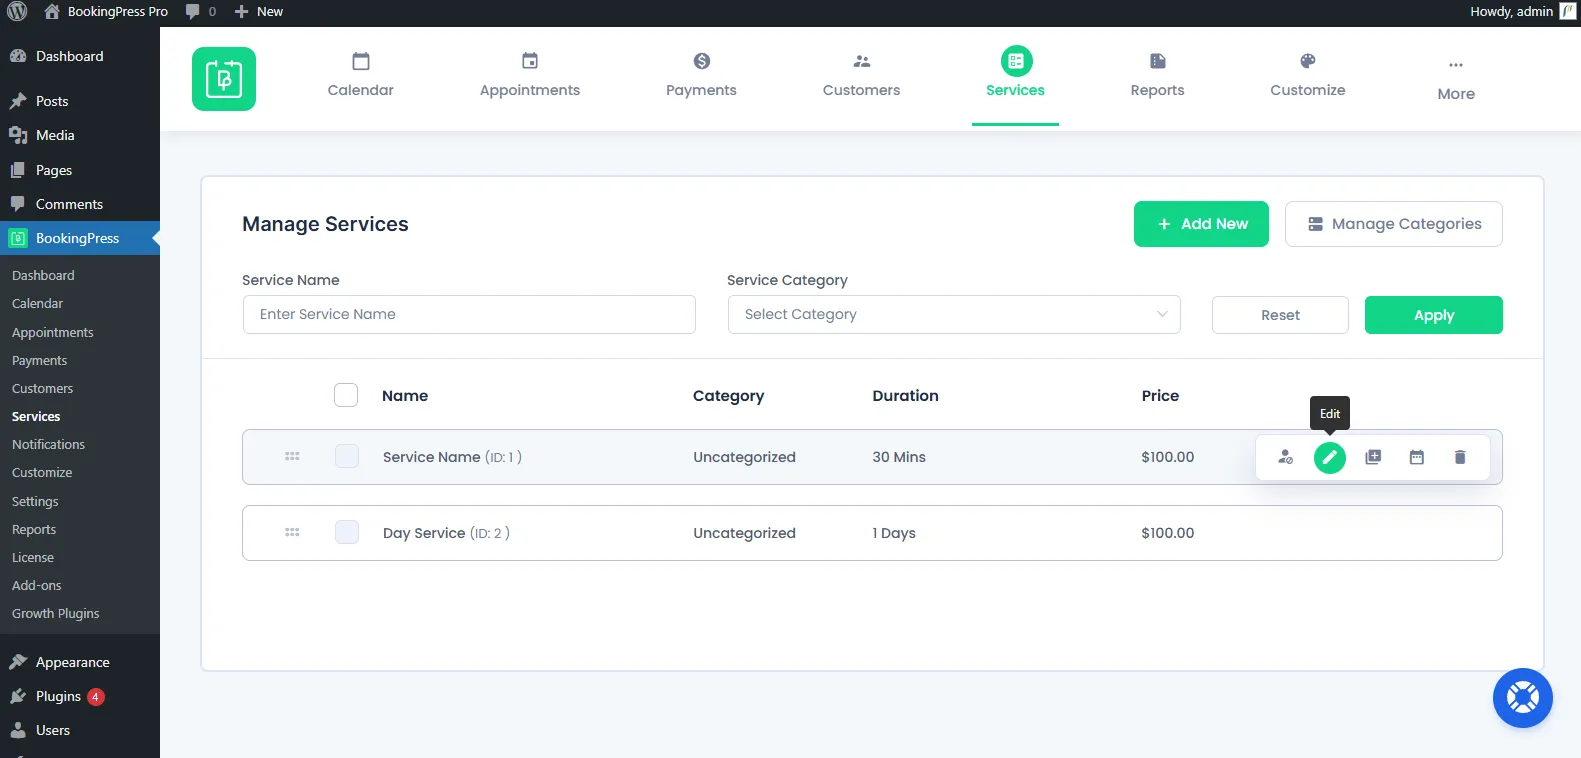Click the green BookingPress logo

point(224,79)
